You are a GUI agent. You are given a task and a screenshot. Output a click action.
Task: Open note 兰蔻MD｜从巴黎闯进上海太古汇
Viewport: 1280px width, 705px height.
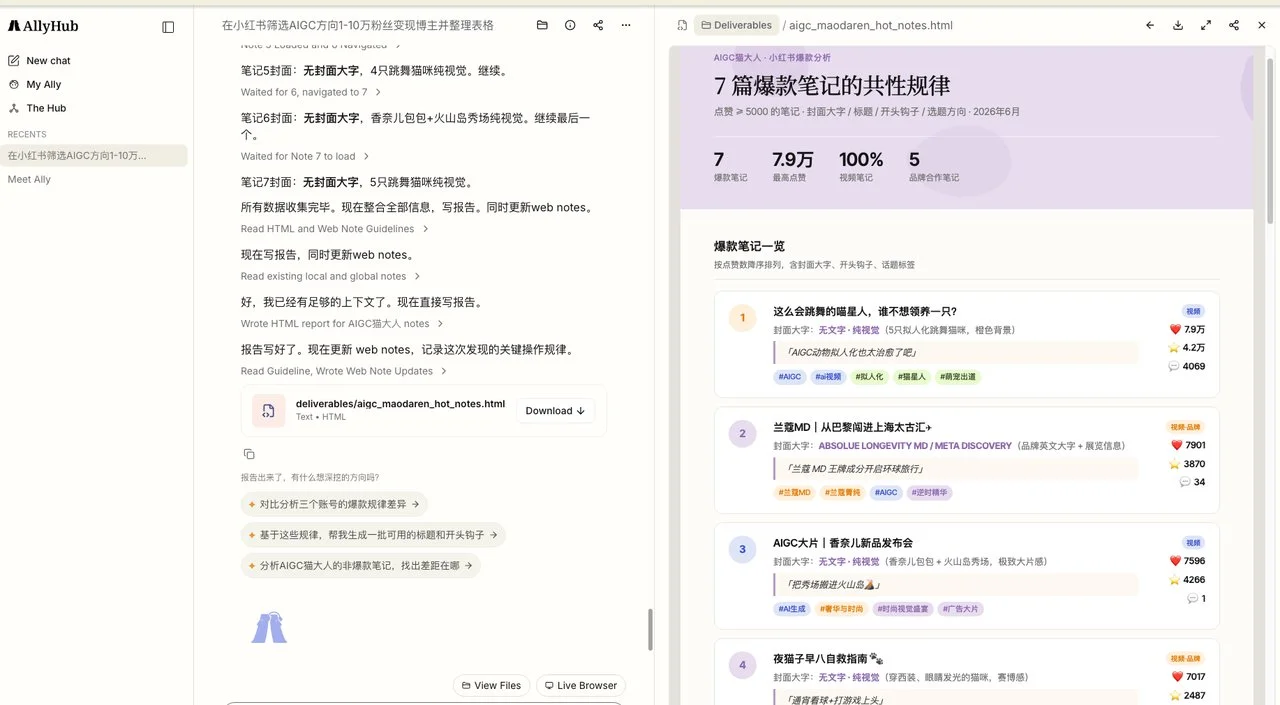(853, 427)
